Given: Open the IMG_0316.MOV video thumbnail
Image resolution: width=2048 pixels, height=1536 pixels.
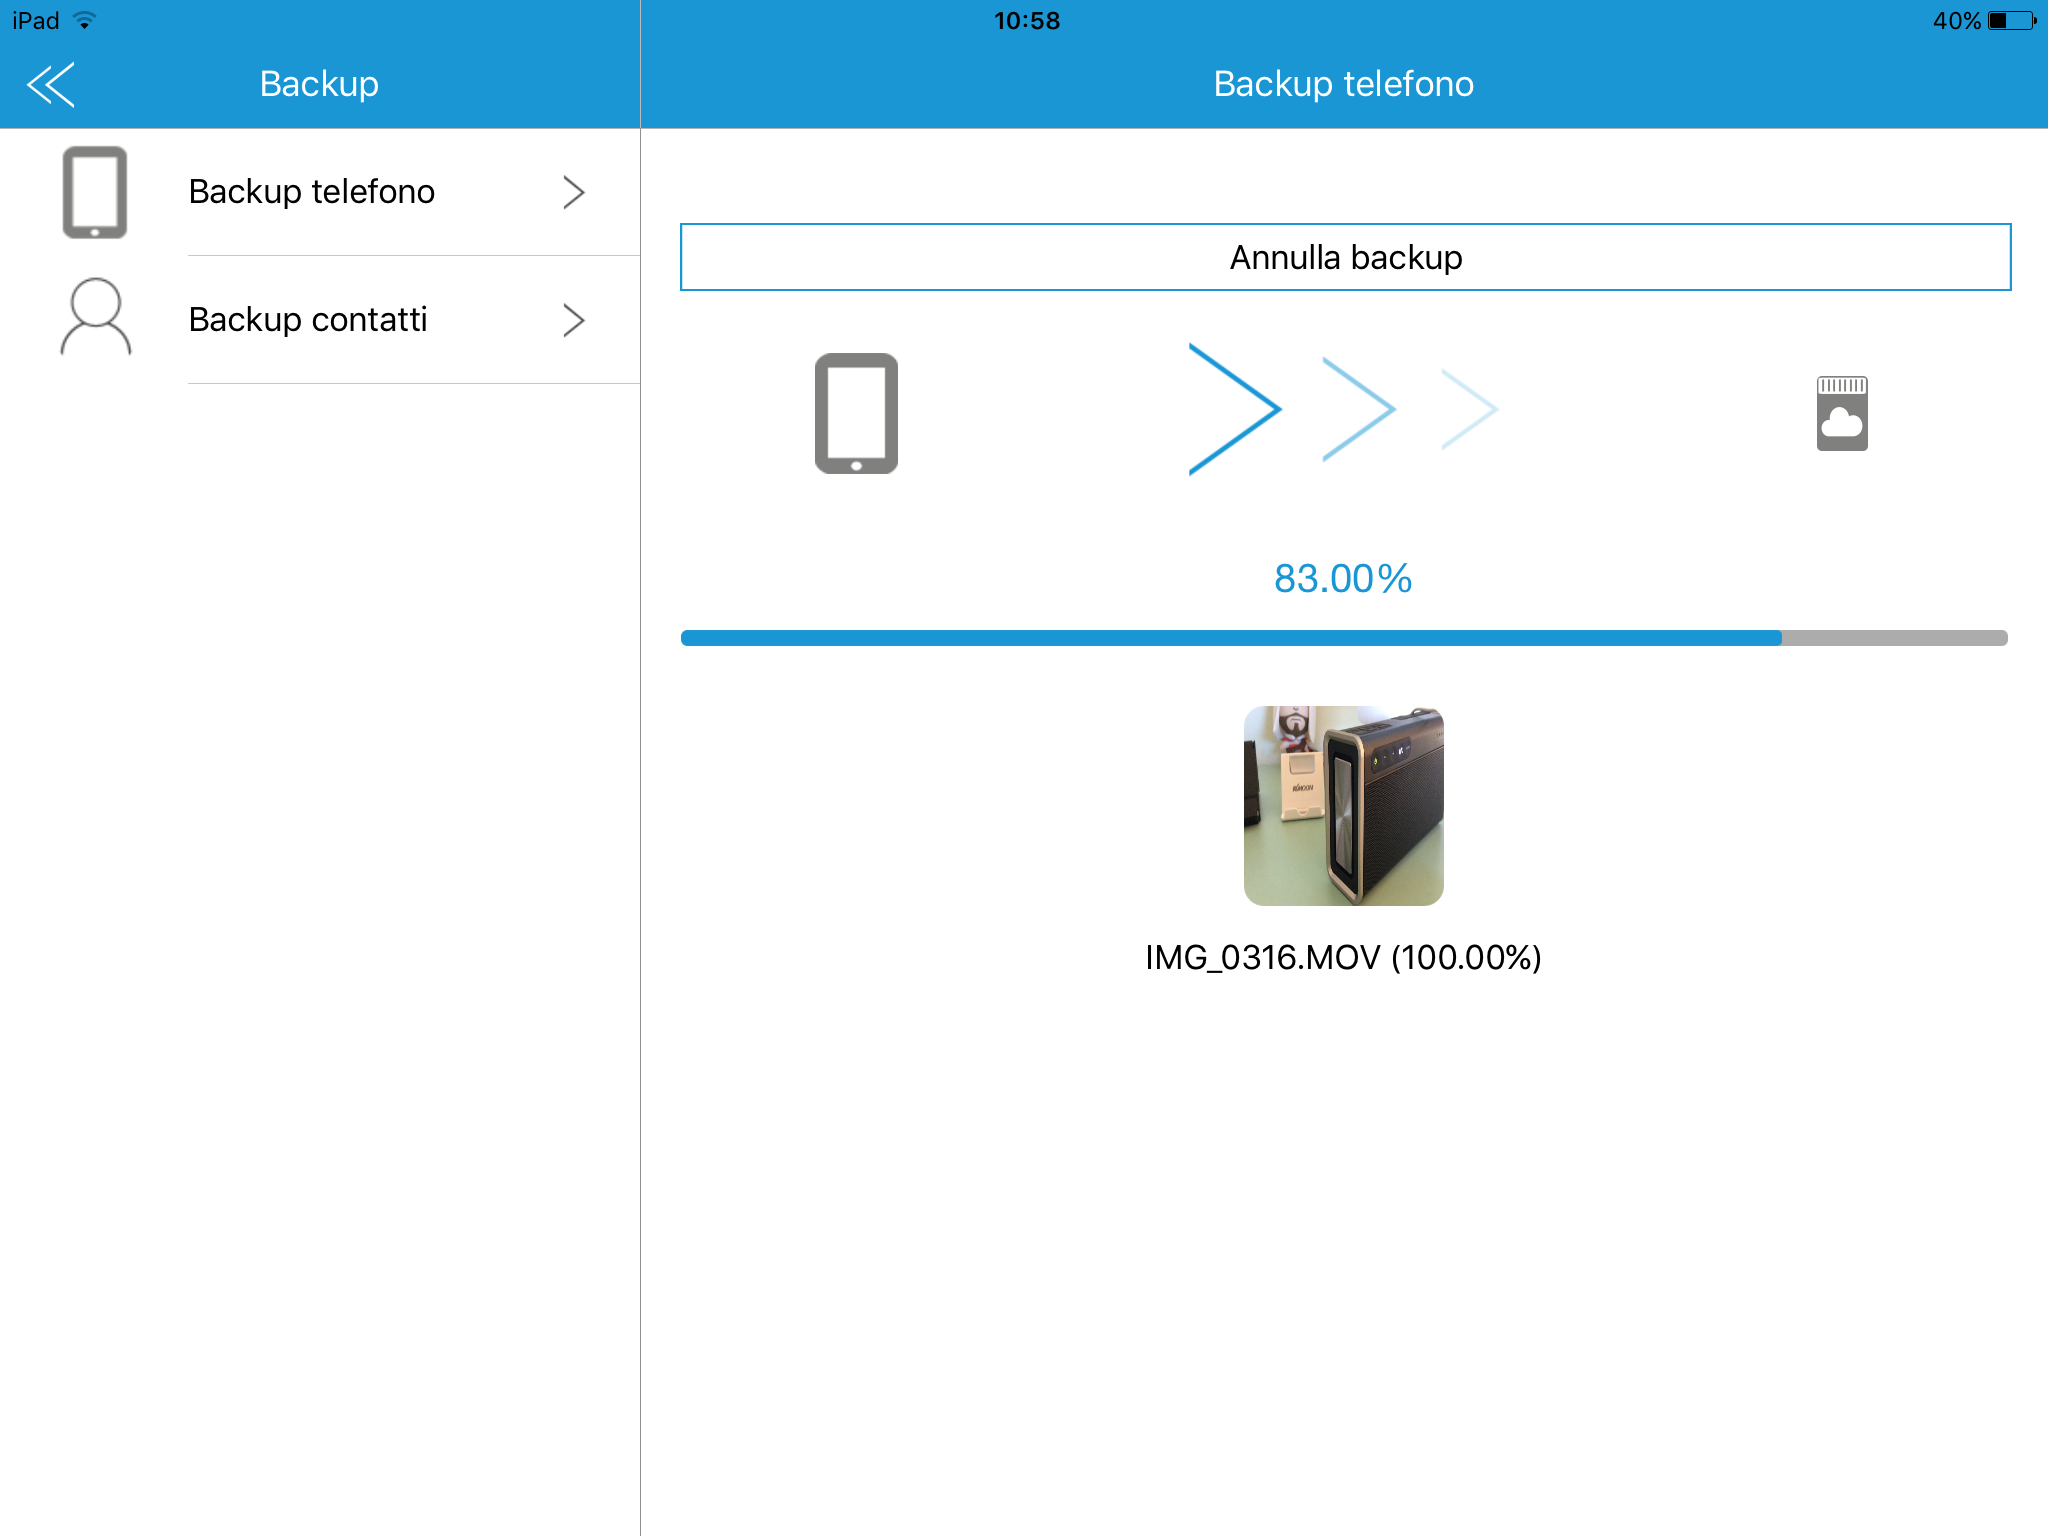Looking at the screenshot, I should [1343, 806].
